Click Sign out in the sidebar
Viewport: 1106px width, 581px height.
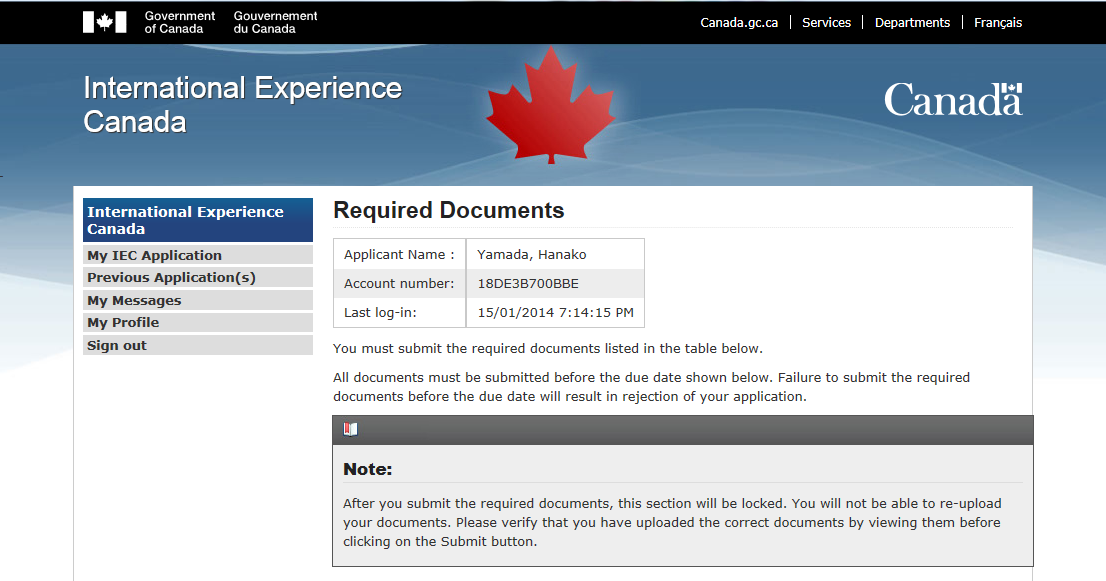[198, 345]
